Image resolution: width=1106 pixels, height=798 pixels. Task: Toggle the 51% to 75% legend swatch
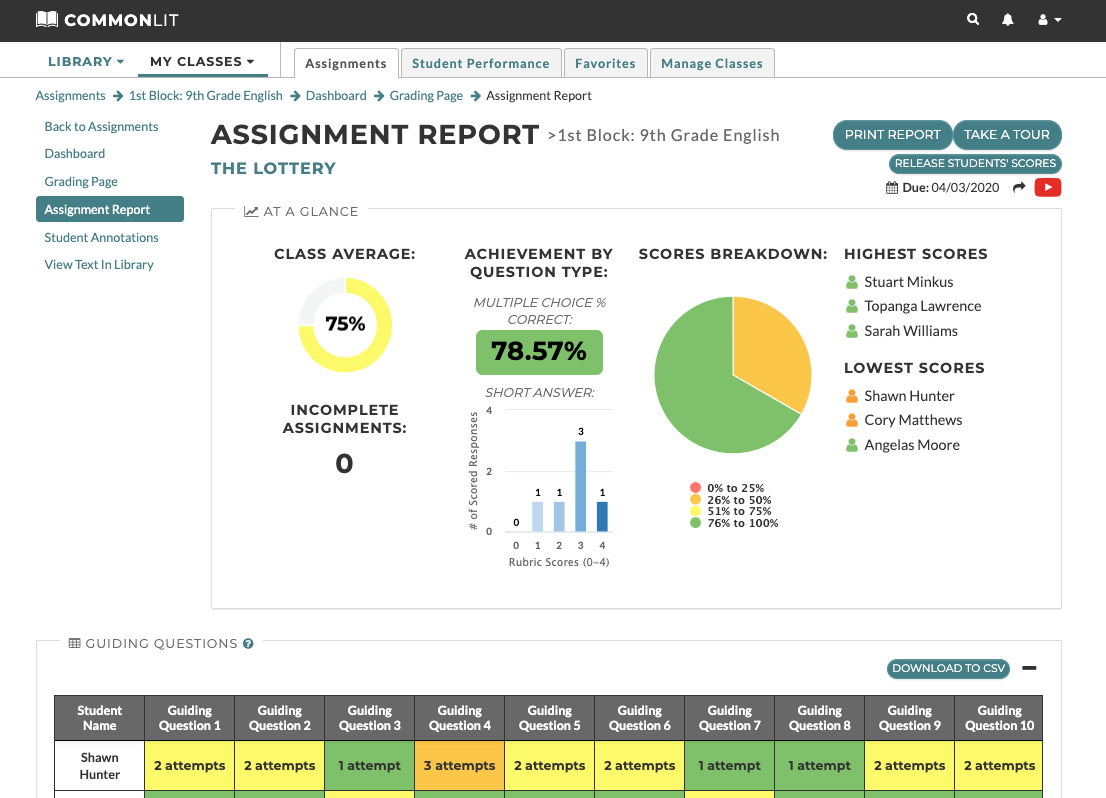(695, 511)
